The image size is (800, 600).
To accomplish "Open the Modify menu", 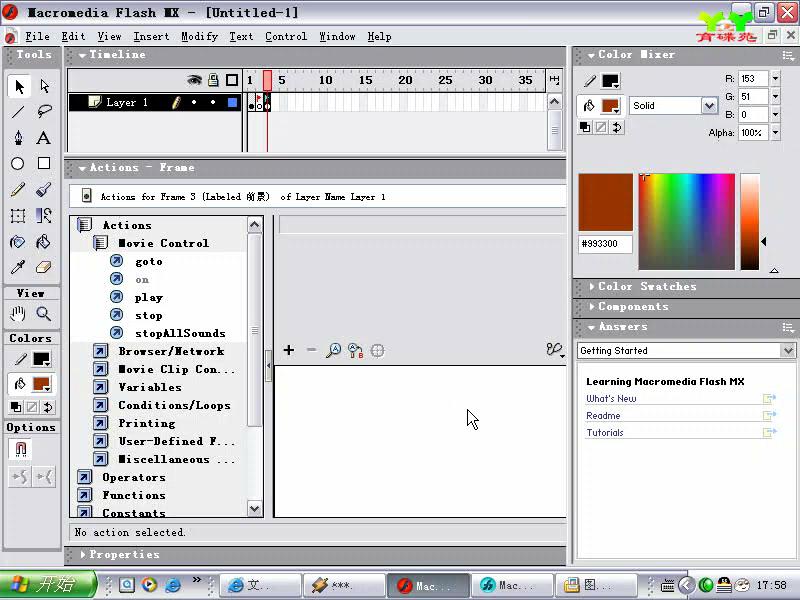I will (199, 36).
